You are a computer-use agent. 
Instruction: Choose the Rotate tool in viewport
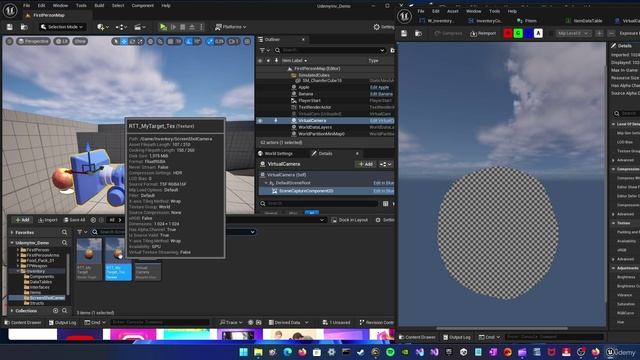132,41
